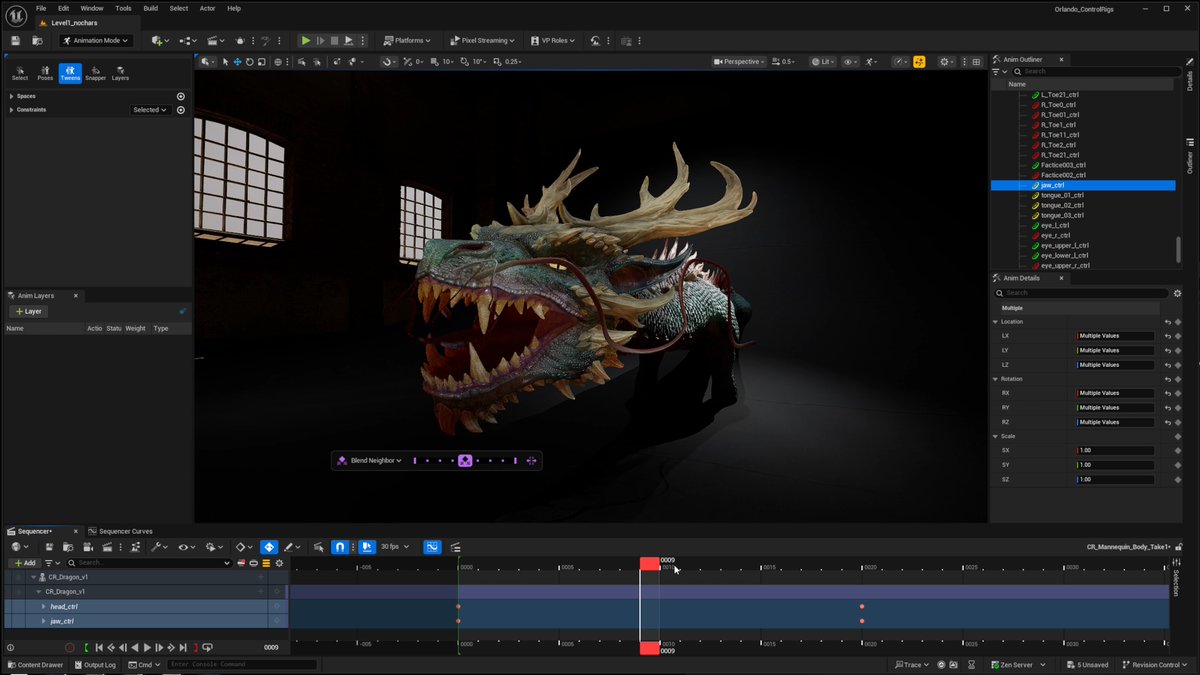1200x675 pixels.
Task: Click the Blend Neighbor tween center handle
Action: click(465, 461)
